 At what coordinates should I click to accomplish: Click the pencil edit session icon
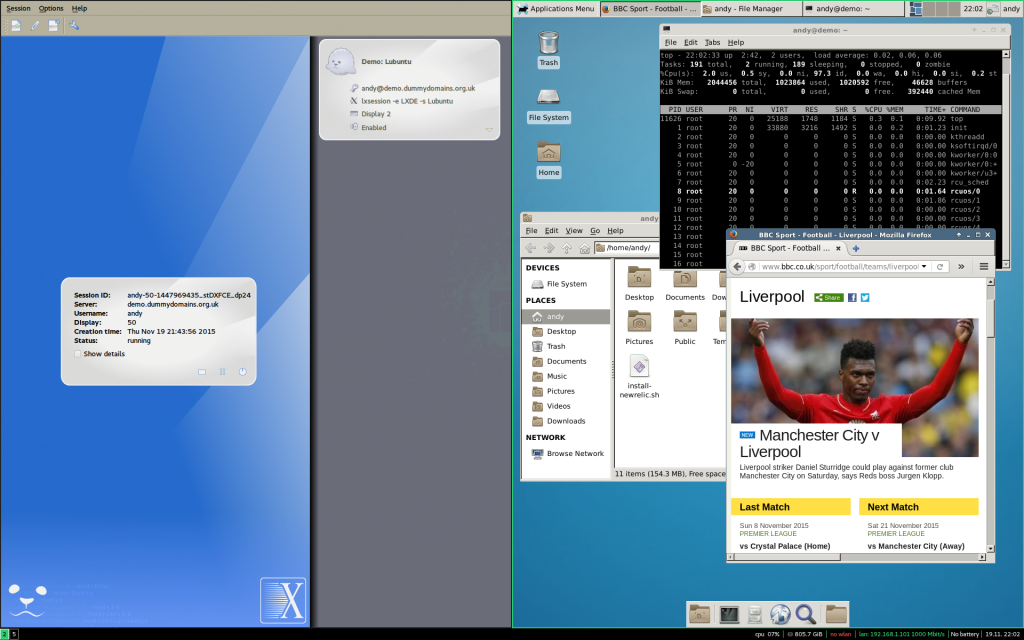tap(35, 25)
